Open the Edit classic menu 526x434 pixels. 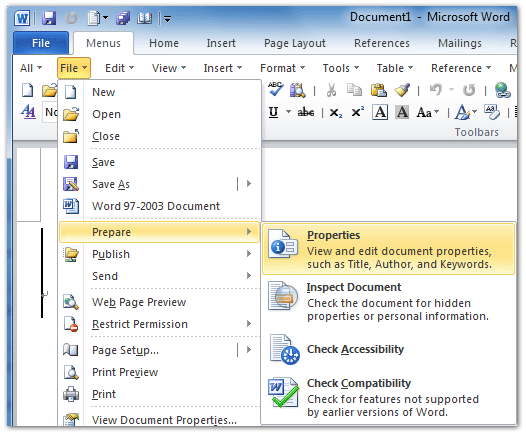click(x=119, y=68)
